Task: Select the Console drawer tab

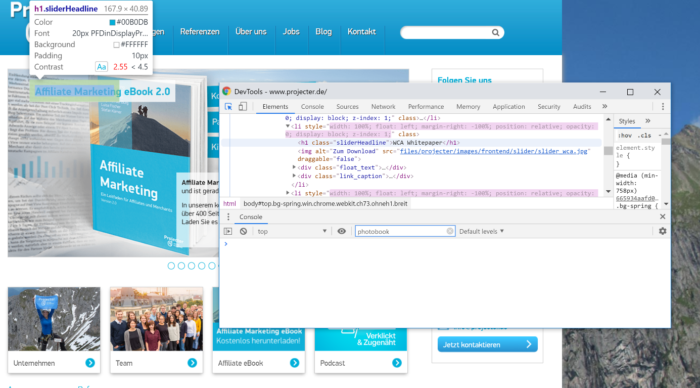Action: click(250, 217)
